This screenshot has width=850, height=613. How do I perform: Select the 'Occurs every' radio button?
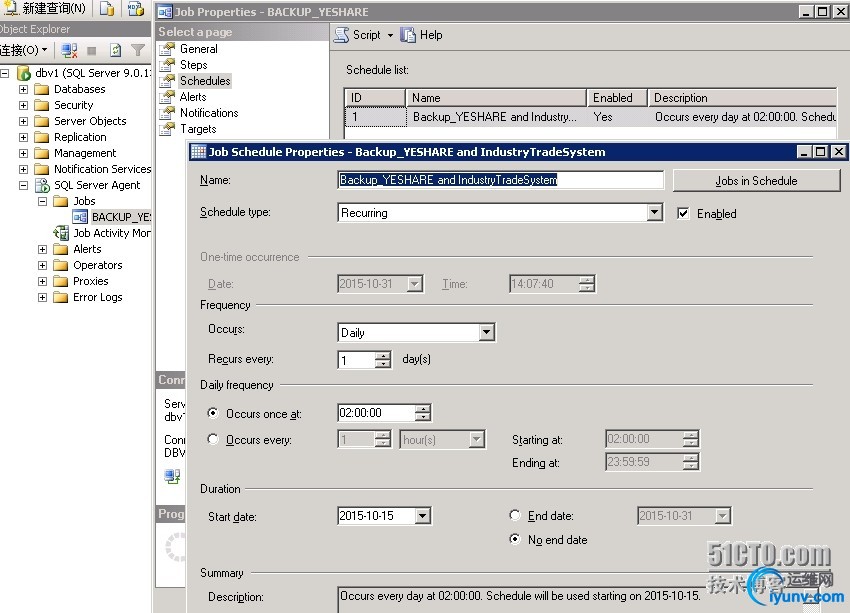213,439
